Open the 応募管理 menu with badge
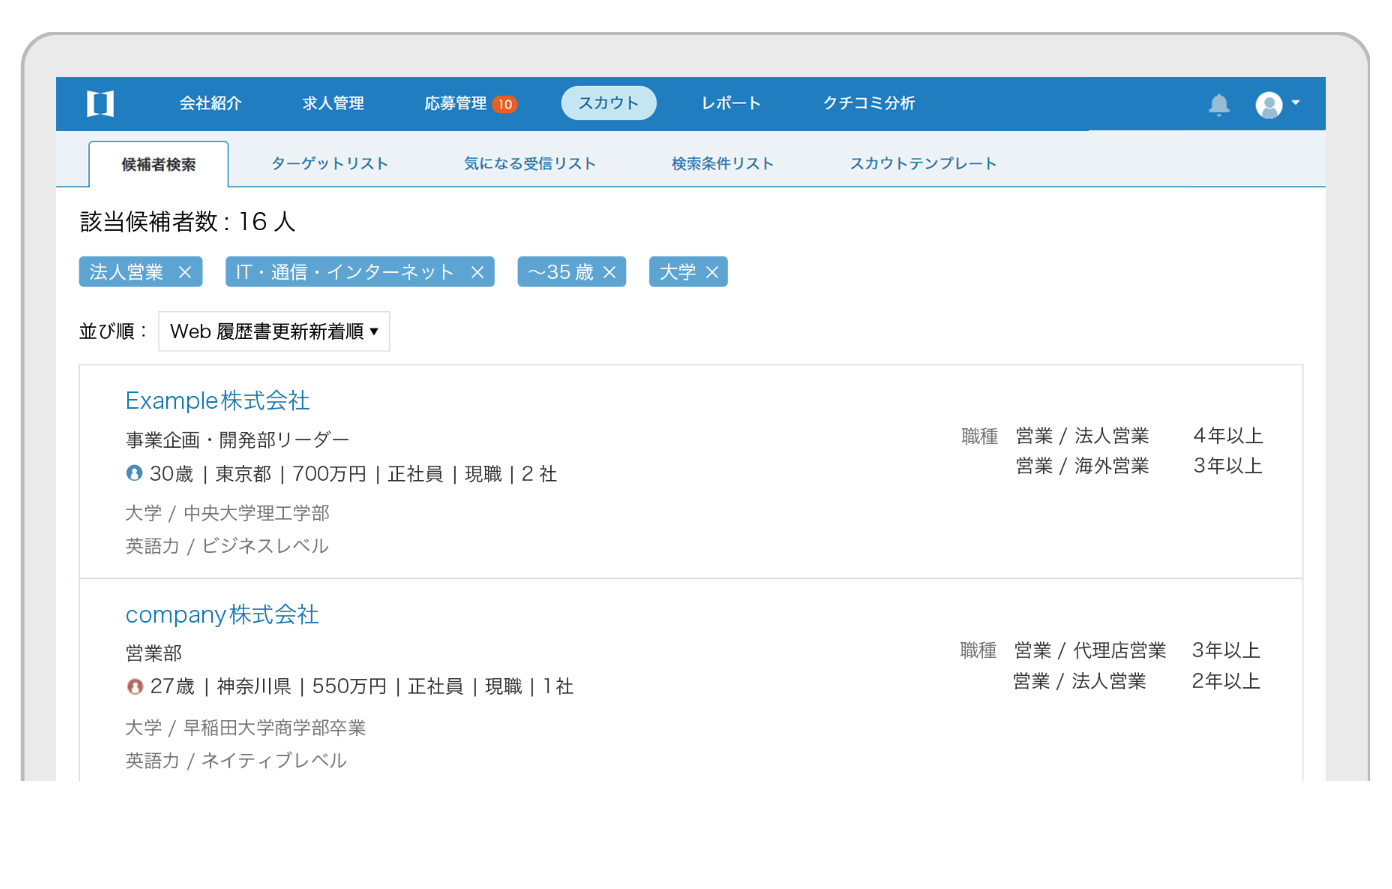This screenshot has height=889, width=1392. (469, 103)
